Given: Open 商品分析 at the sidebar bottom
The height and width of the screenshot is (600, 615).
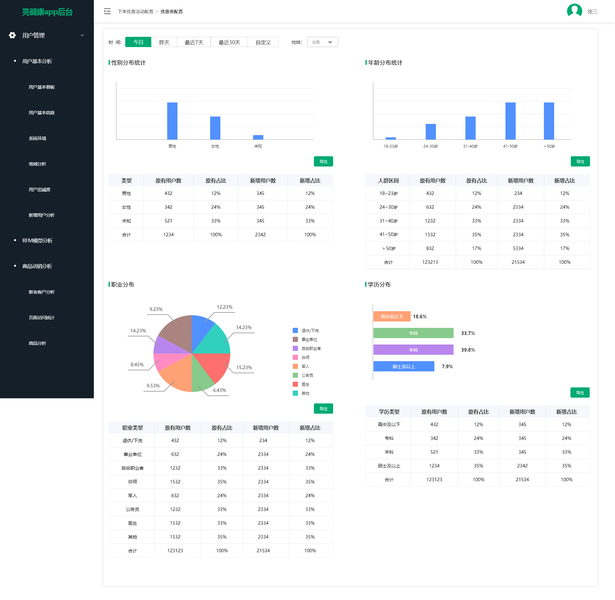Looking at the screenshot, I should [x=37, y=343].
